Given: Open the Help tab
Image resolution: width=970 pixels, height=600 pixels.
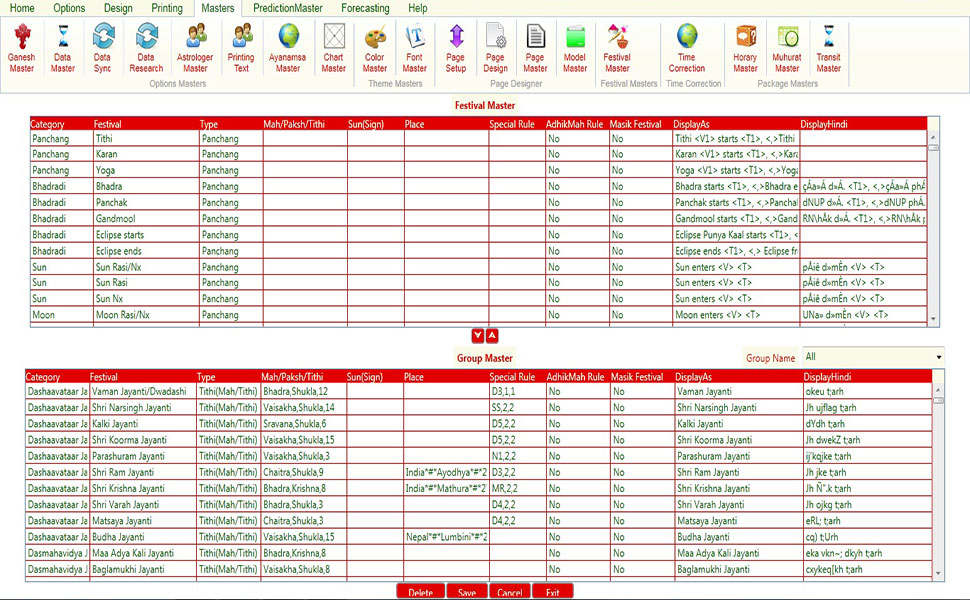Looking at the screenshot, I should (418, 8).
